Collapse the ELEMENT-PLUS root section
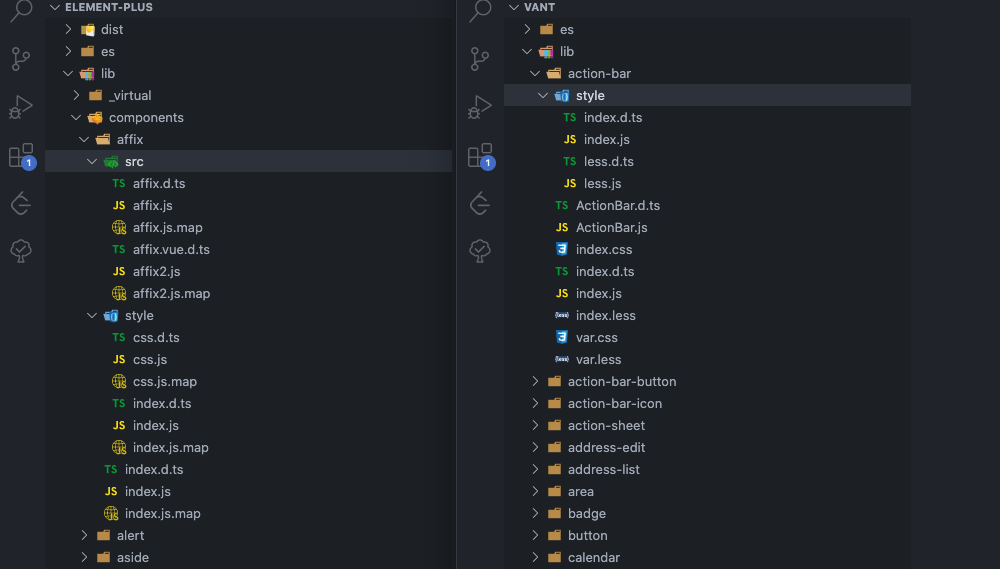 point(55,7)
